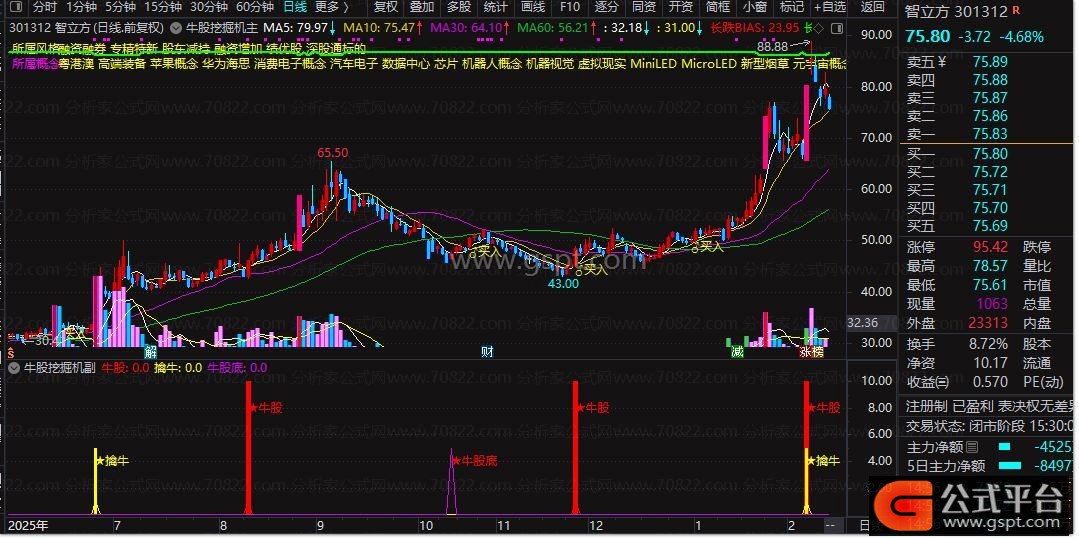Open the 日 period selector at bottom right
The image size is (1079, 539).
tap(864, 525)
